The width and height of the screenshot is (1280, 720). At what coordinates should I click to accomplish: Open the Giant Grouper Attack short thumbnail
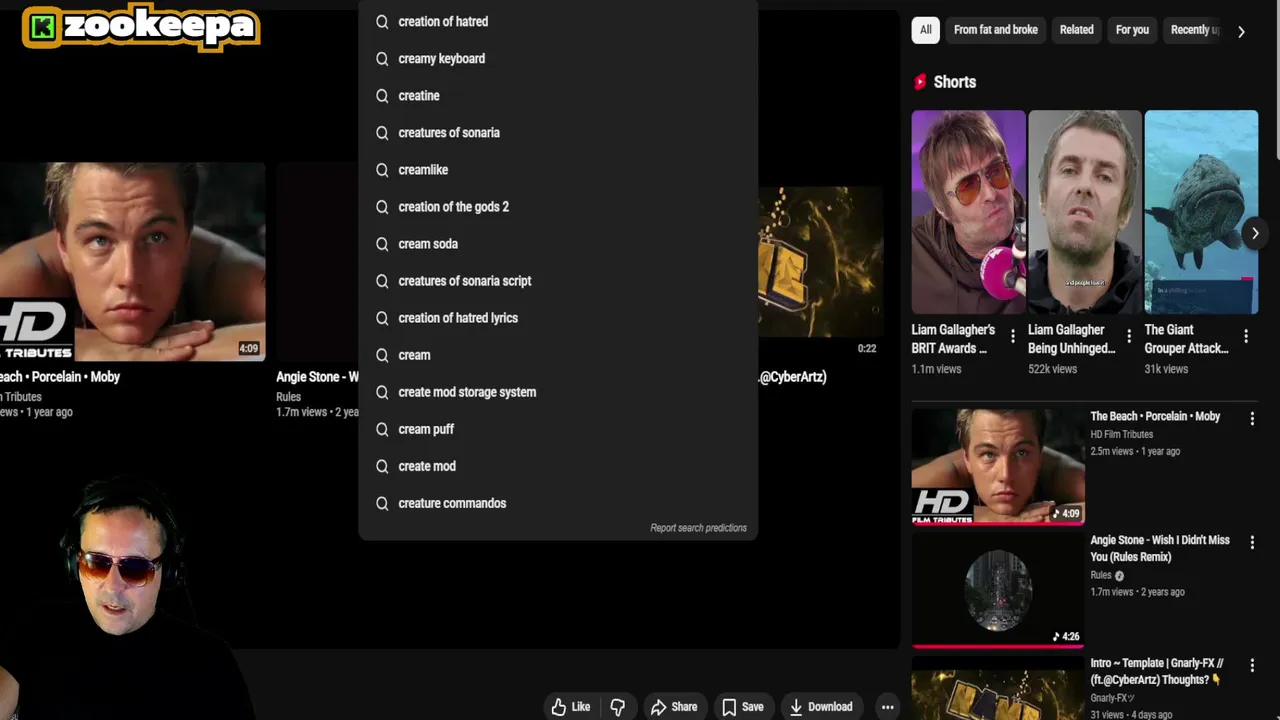pyautogui.click(x=1201, y=212)
